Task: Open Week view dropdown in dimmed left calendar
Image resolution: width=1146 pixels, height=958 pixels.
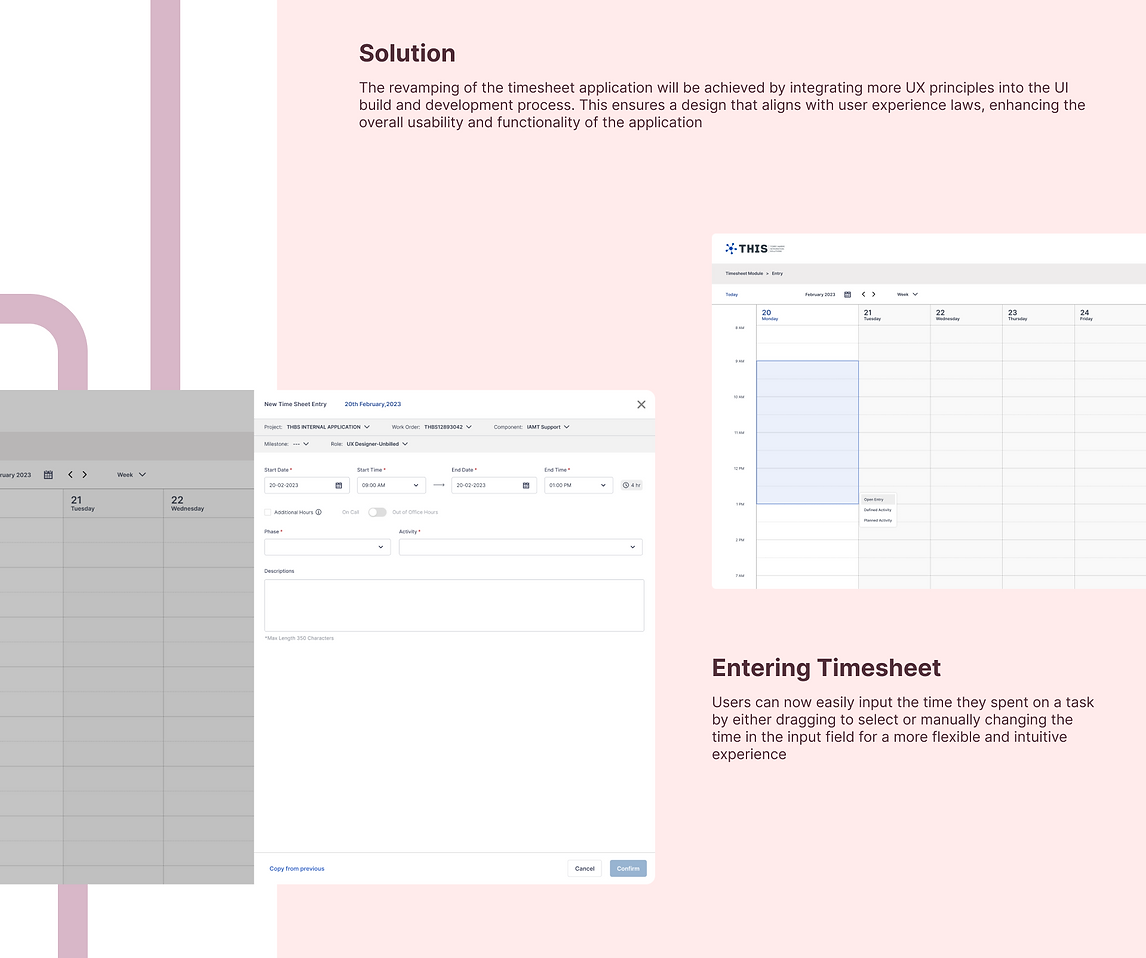Action: click(x=132, y=475)
